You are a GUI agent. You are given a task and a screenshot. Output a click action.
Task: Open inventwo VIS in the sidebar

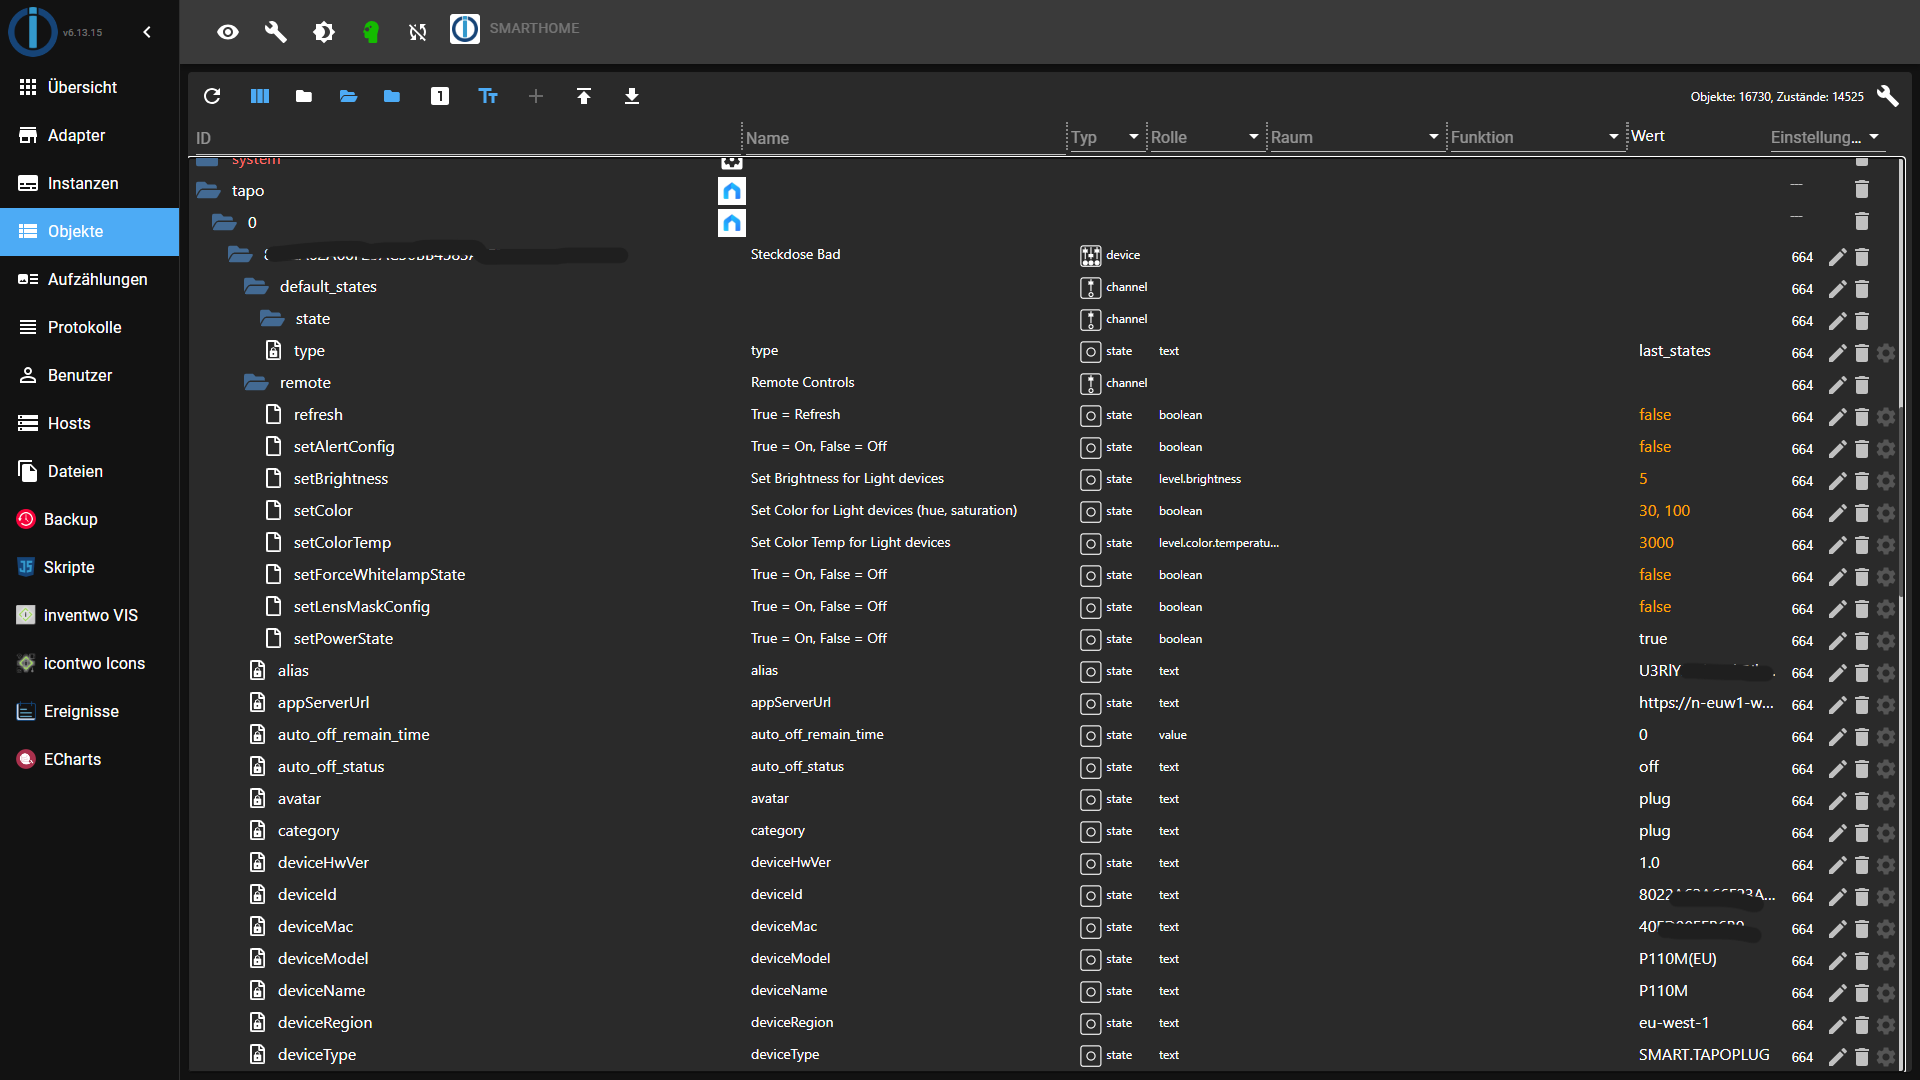(90, 615)
